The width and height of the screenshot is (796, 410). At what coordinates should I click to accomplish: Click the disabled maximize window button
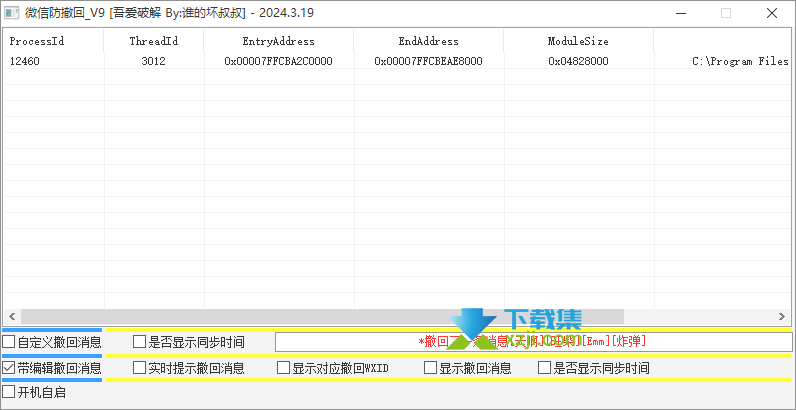(x=726, y=13)
